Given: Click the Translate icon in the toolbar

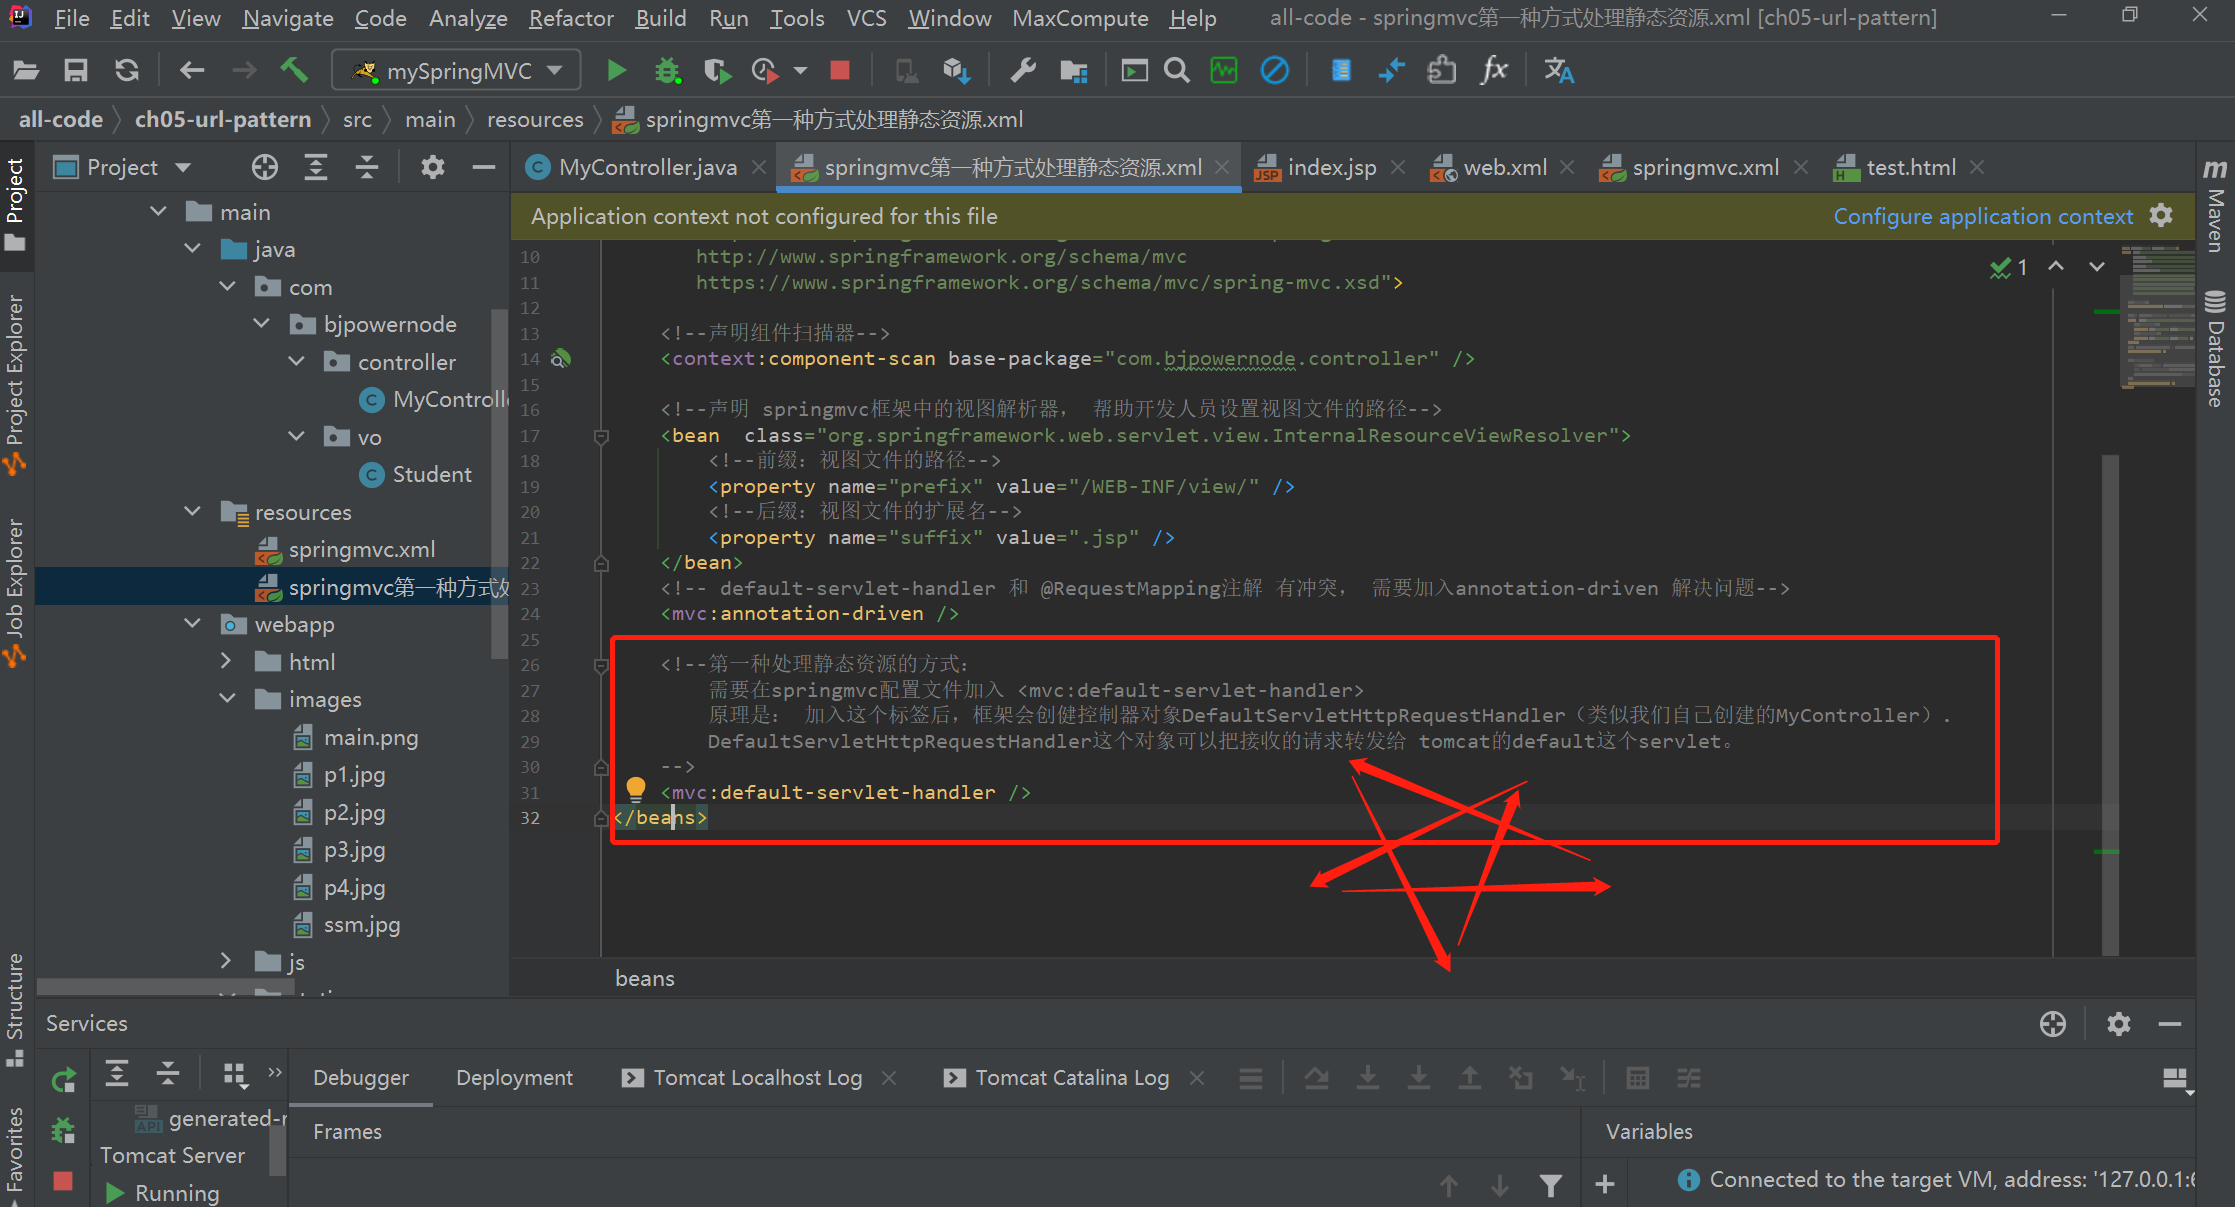Looking at the screenshot, I should click(x=1558, y=70).
